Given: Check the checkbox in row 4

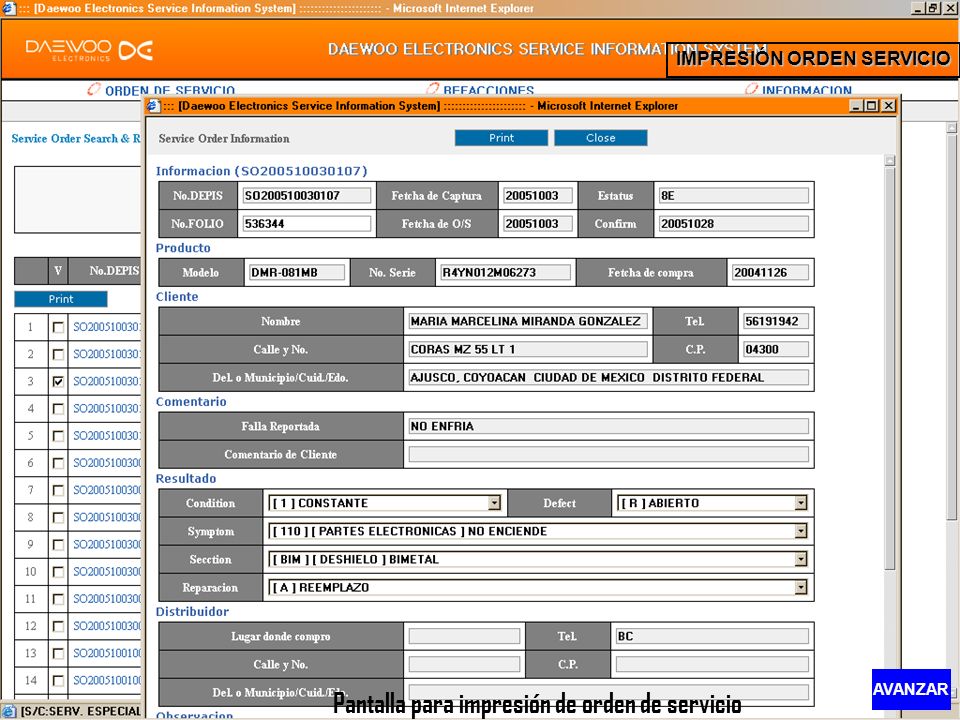Looking at the screenshot, I should click(58, 408).
